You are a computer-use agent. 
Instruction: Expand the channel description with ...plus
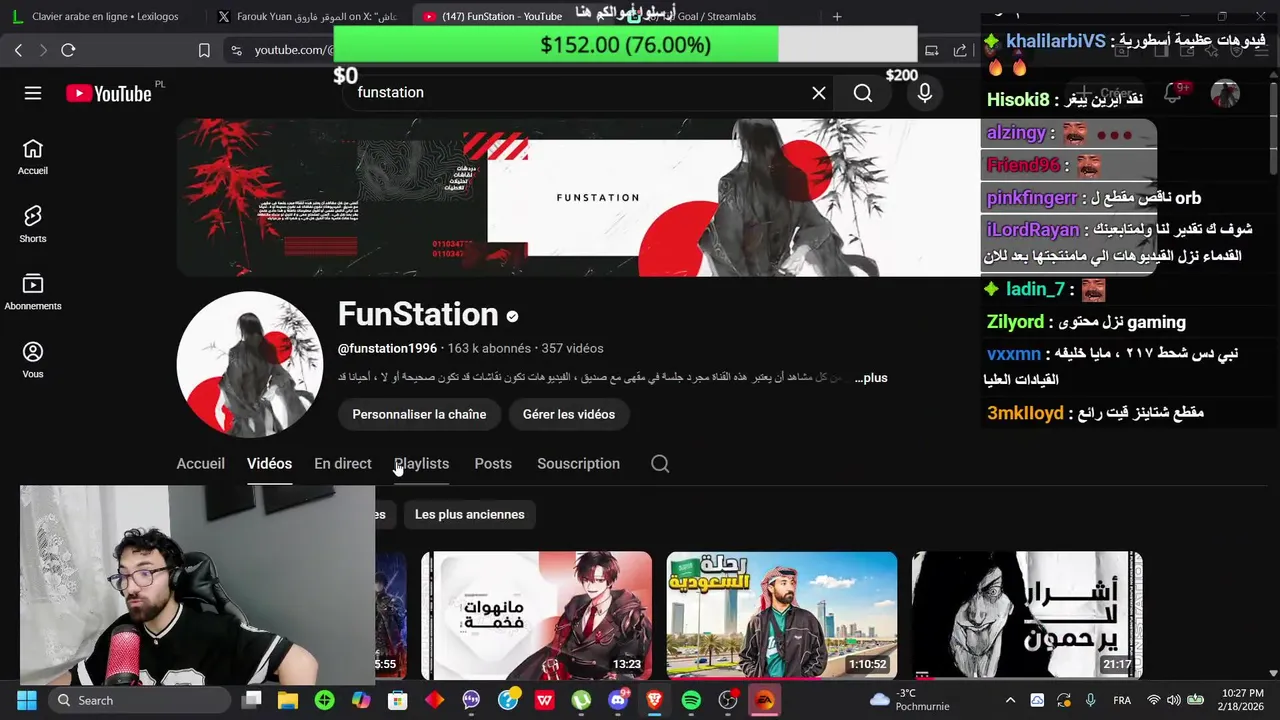coord(871,377)
